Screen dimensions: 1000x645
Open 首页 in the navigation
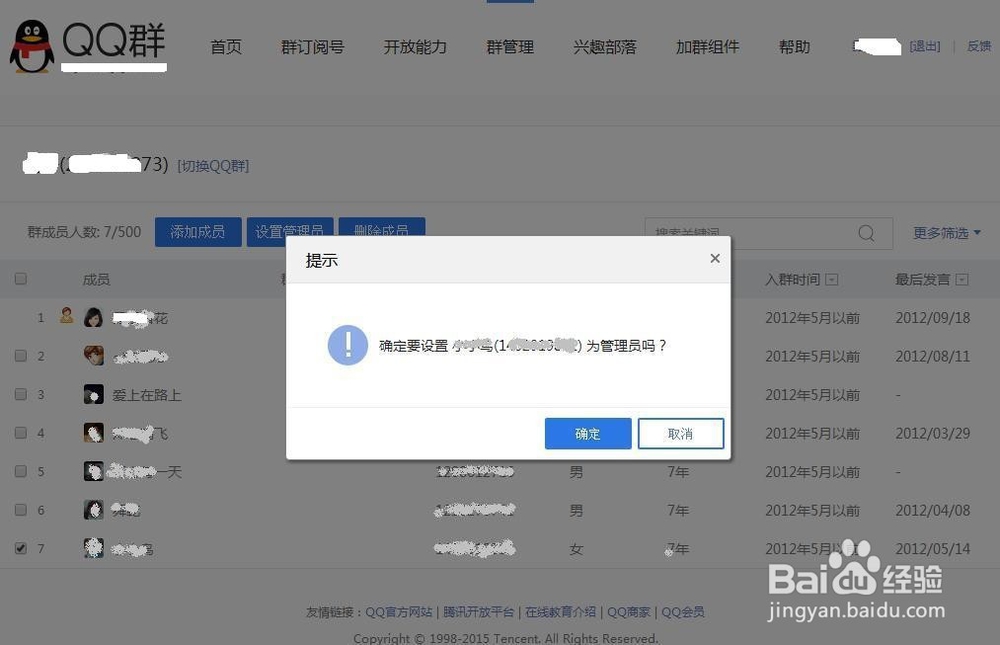(226, 47)
